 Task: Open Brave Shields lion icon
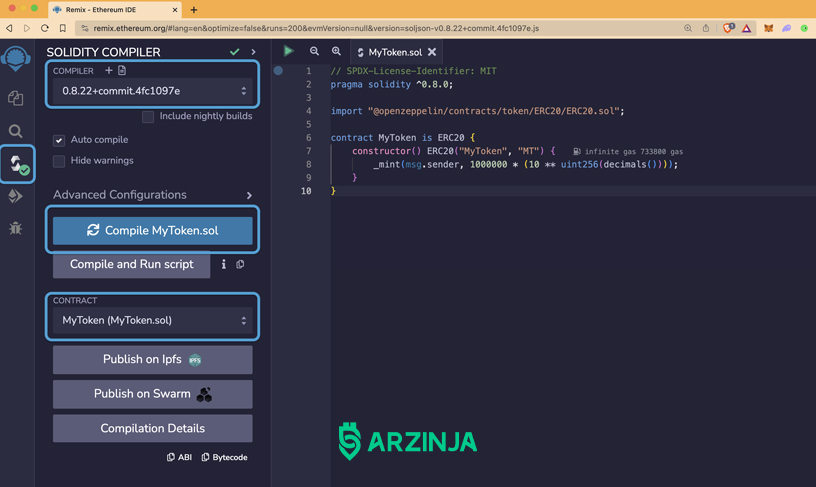729,28
